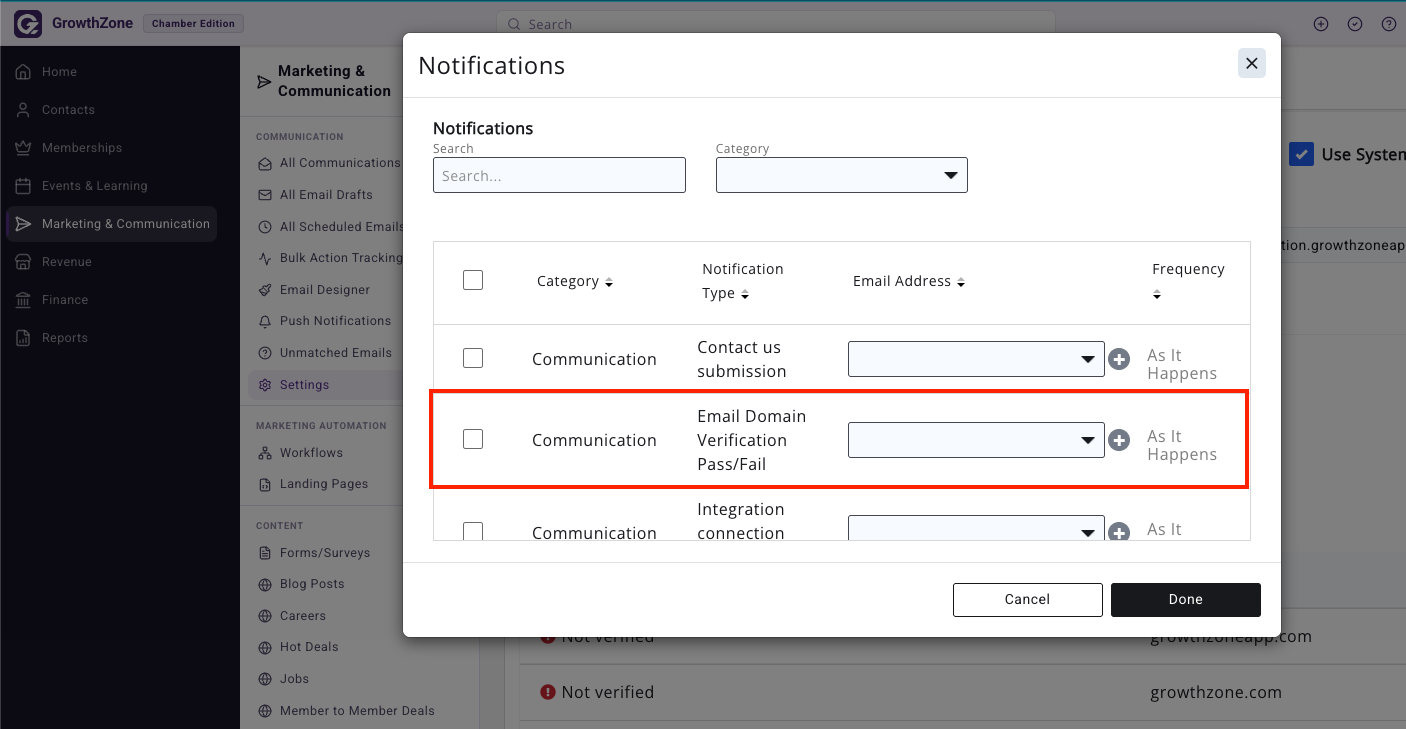This screenshot has width=1406, height=729.
Task: Close the Notifications dialog with X
Action: [1251, 63]
